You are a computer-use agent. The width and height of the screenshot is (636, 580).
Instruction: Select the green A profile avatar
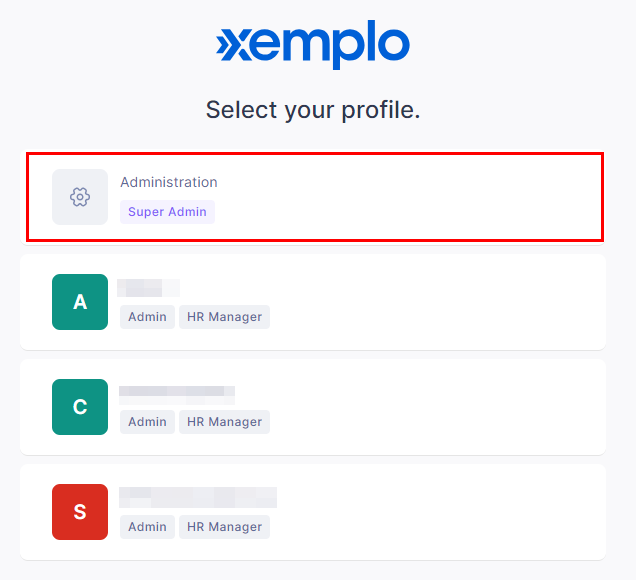tap(80, 302)
